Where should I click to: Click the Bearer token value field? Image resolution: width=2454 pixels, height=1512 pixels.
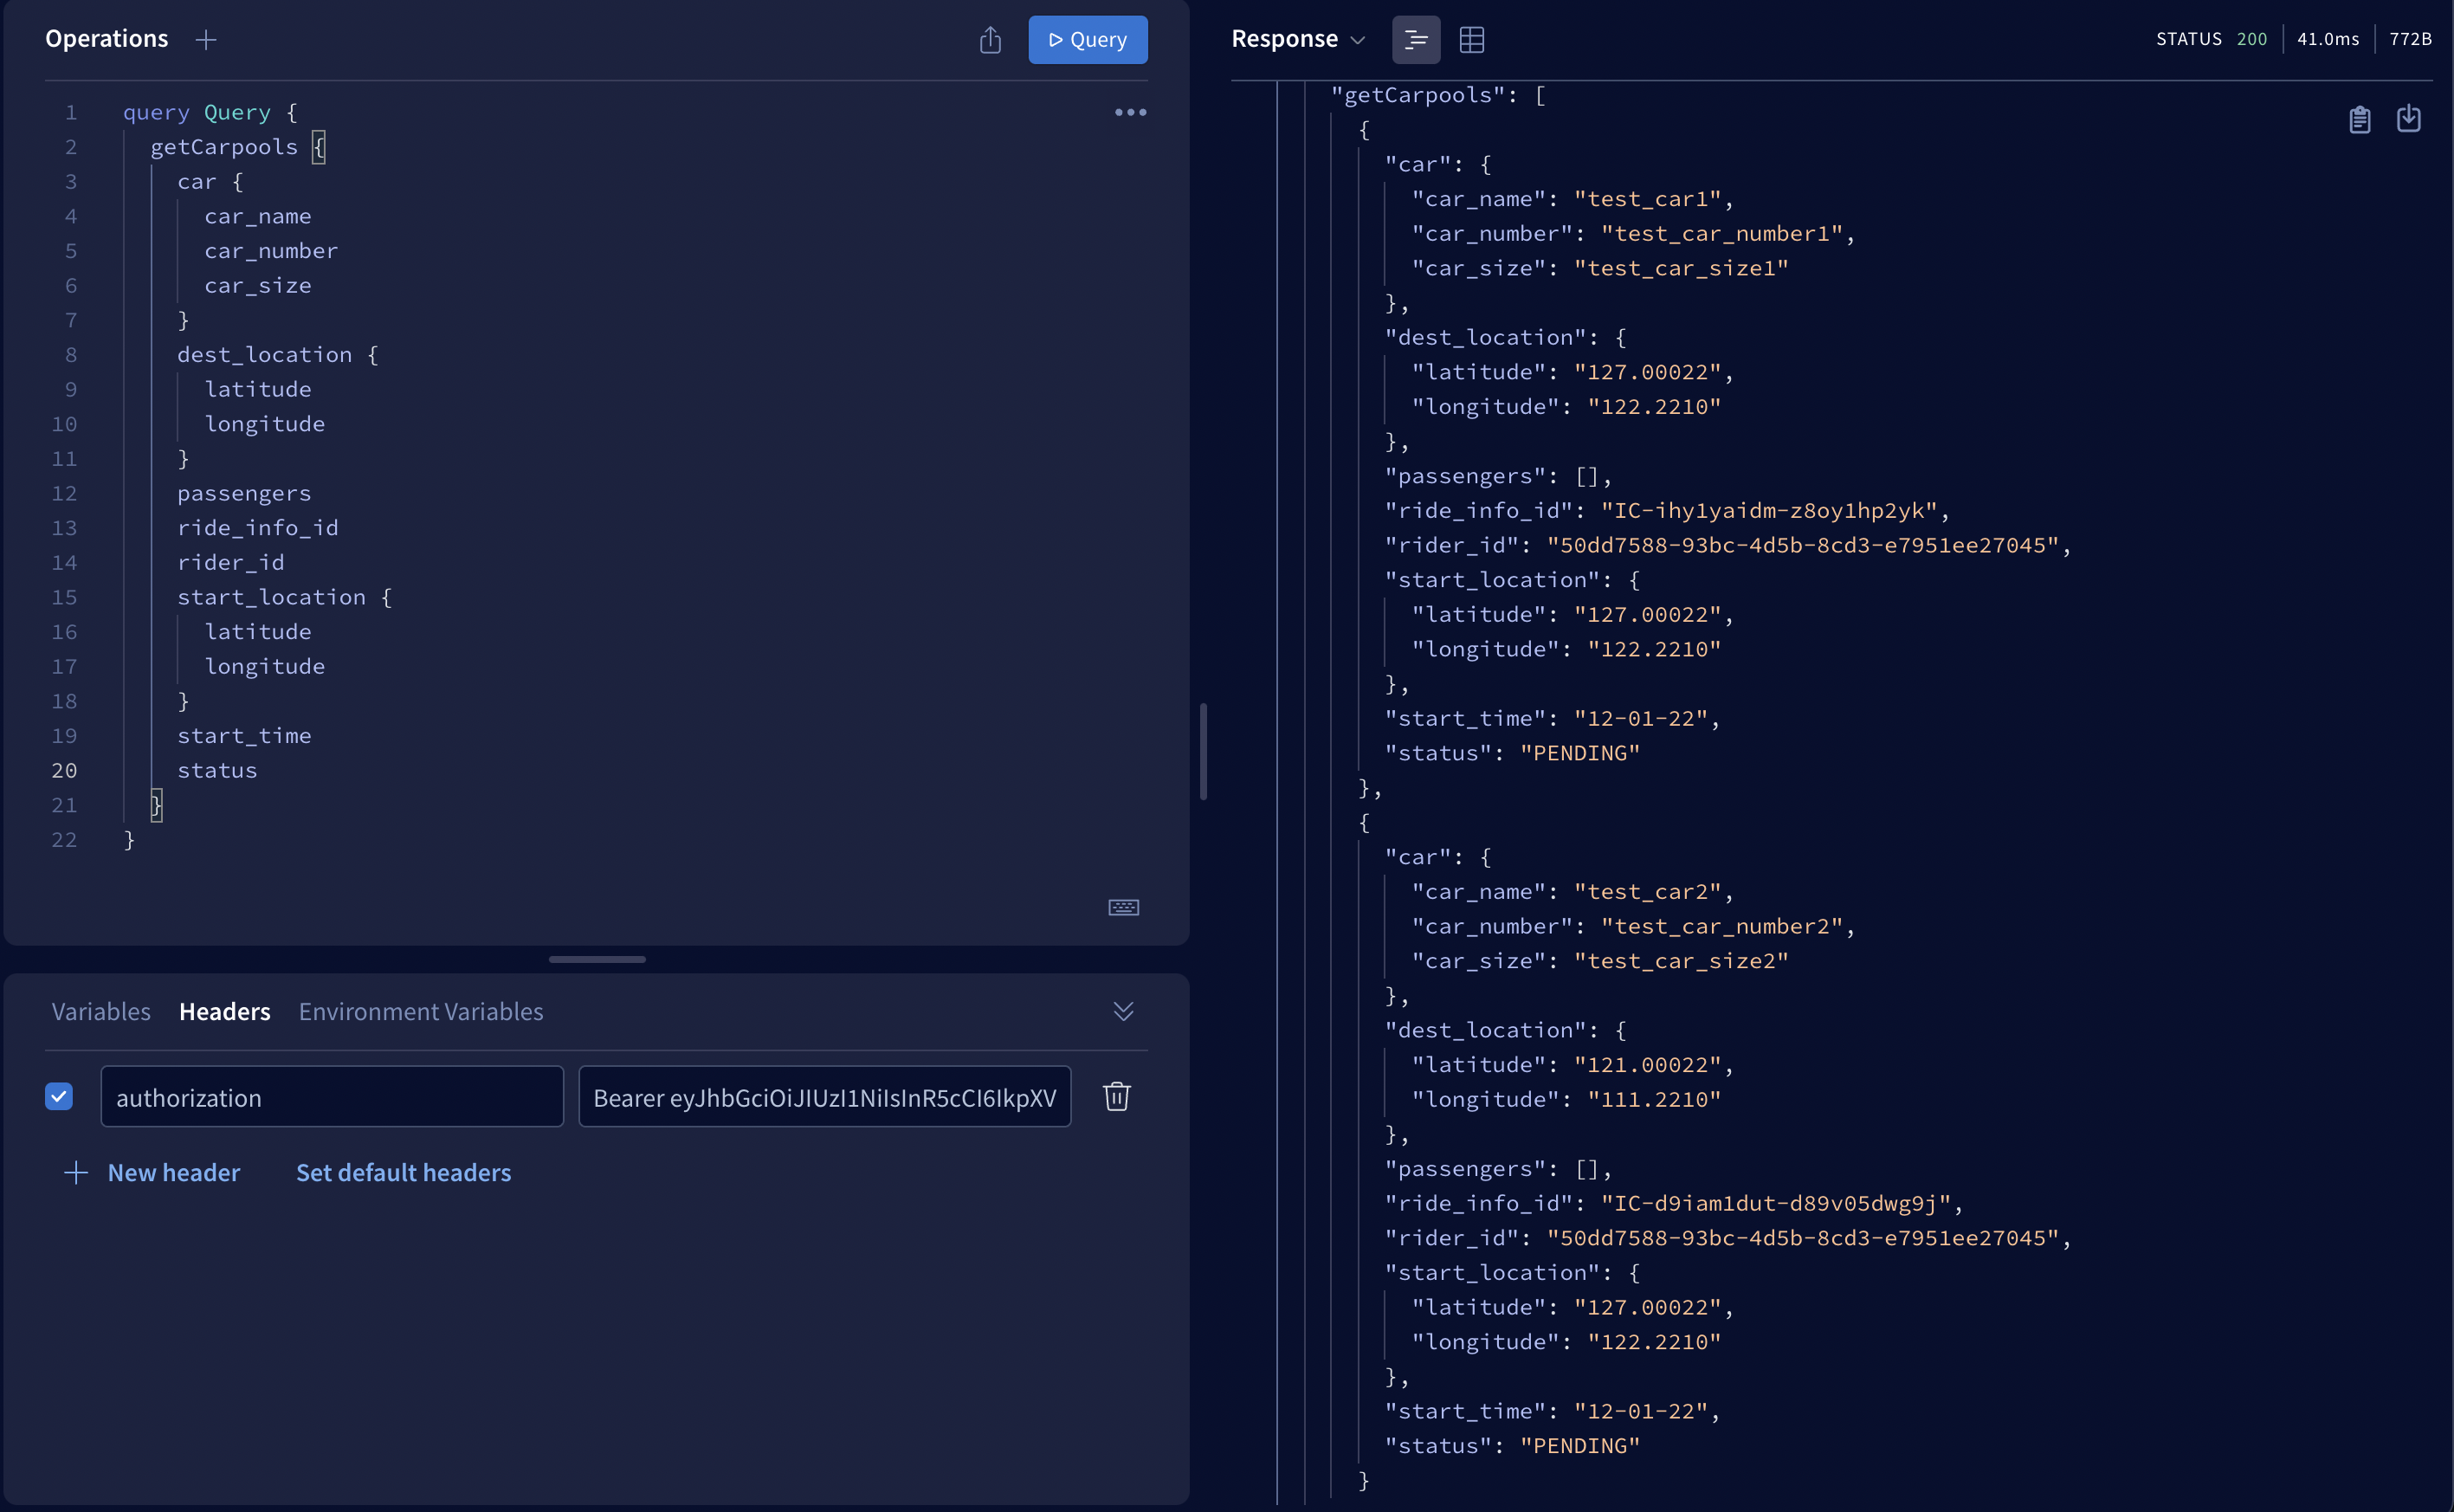coord(824,1097)
